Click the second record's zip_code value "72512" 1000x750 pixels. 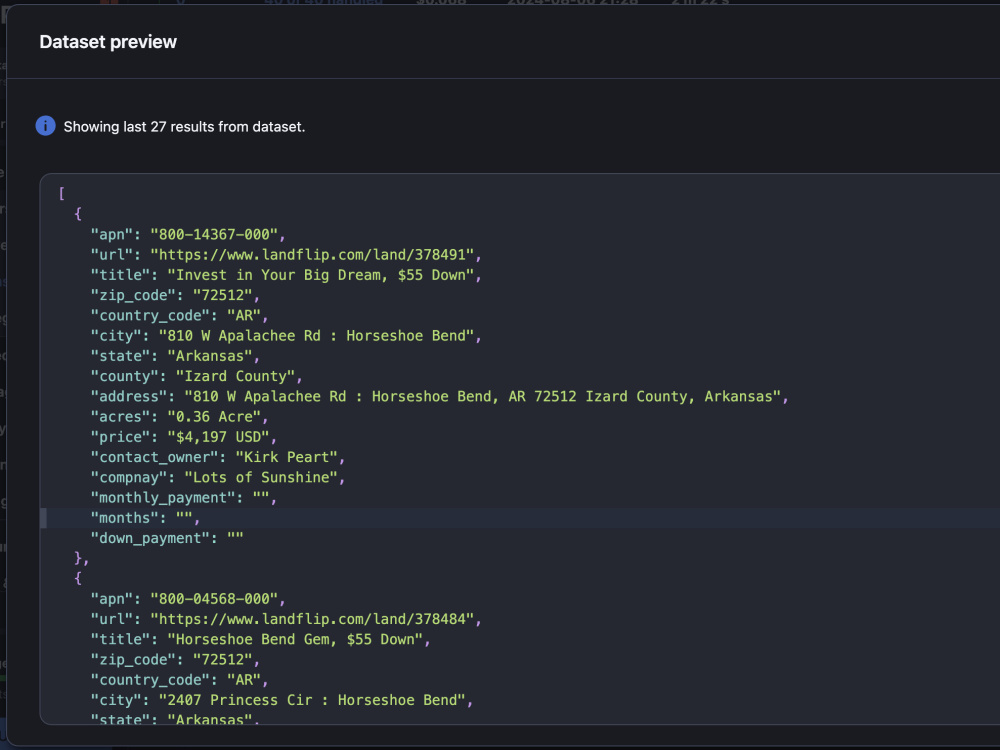click(x=223, y=659)
